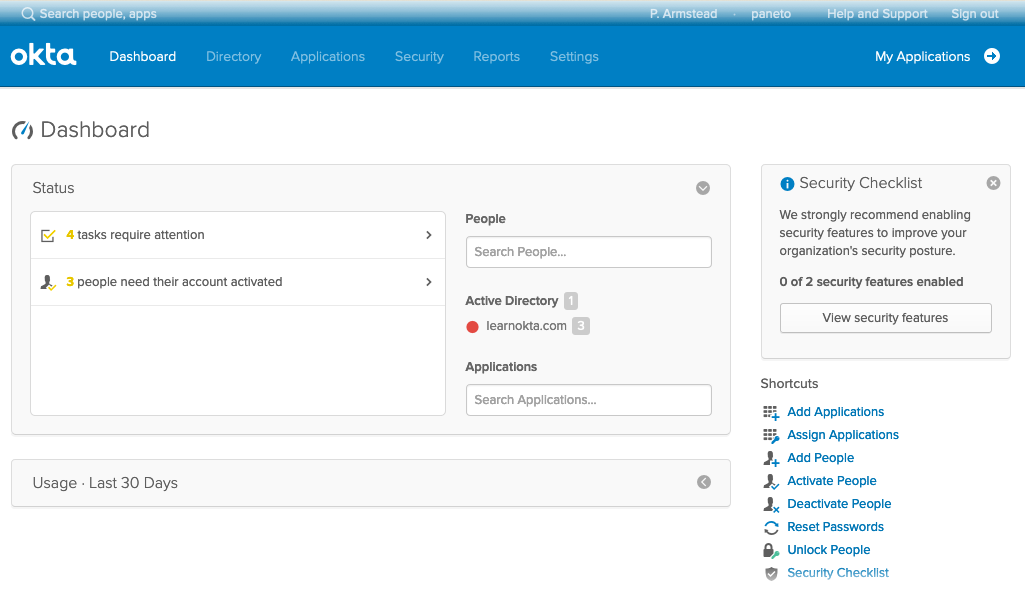Click the Reset Passwords refresh icon

[770, 527]
